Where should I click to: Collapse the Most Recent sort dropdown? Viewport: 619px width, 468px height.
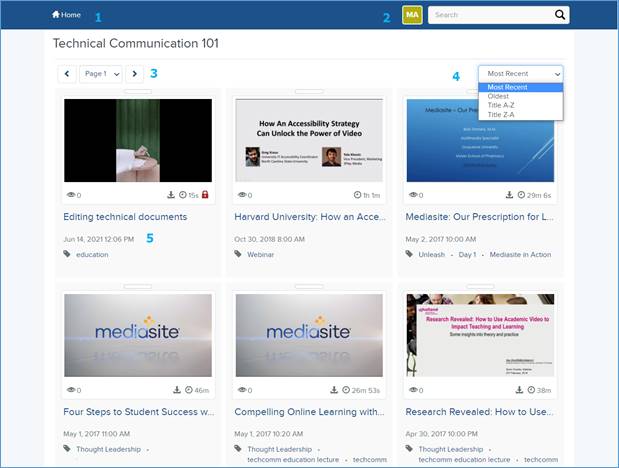521,73
